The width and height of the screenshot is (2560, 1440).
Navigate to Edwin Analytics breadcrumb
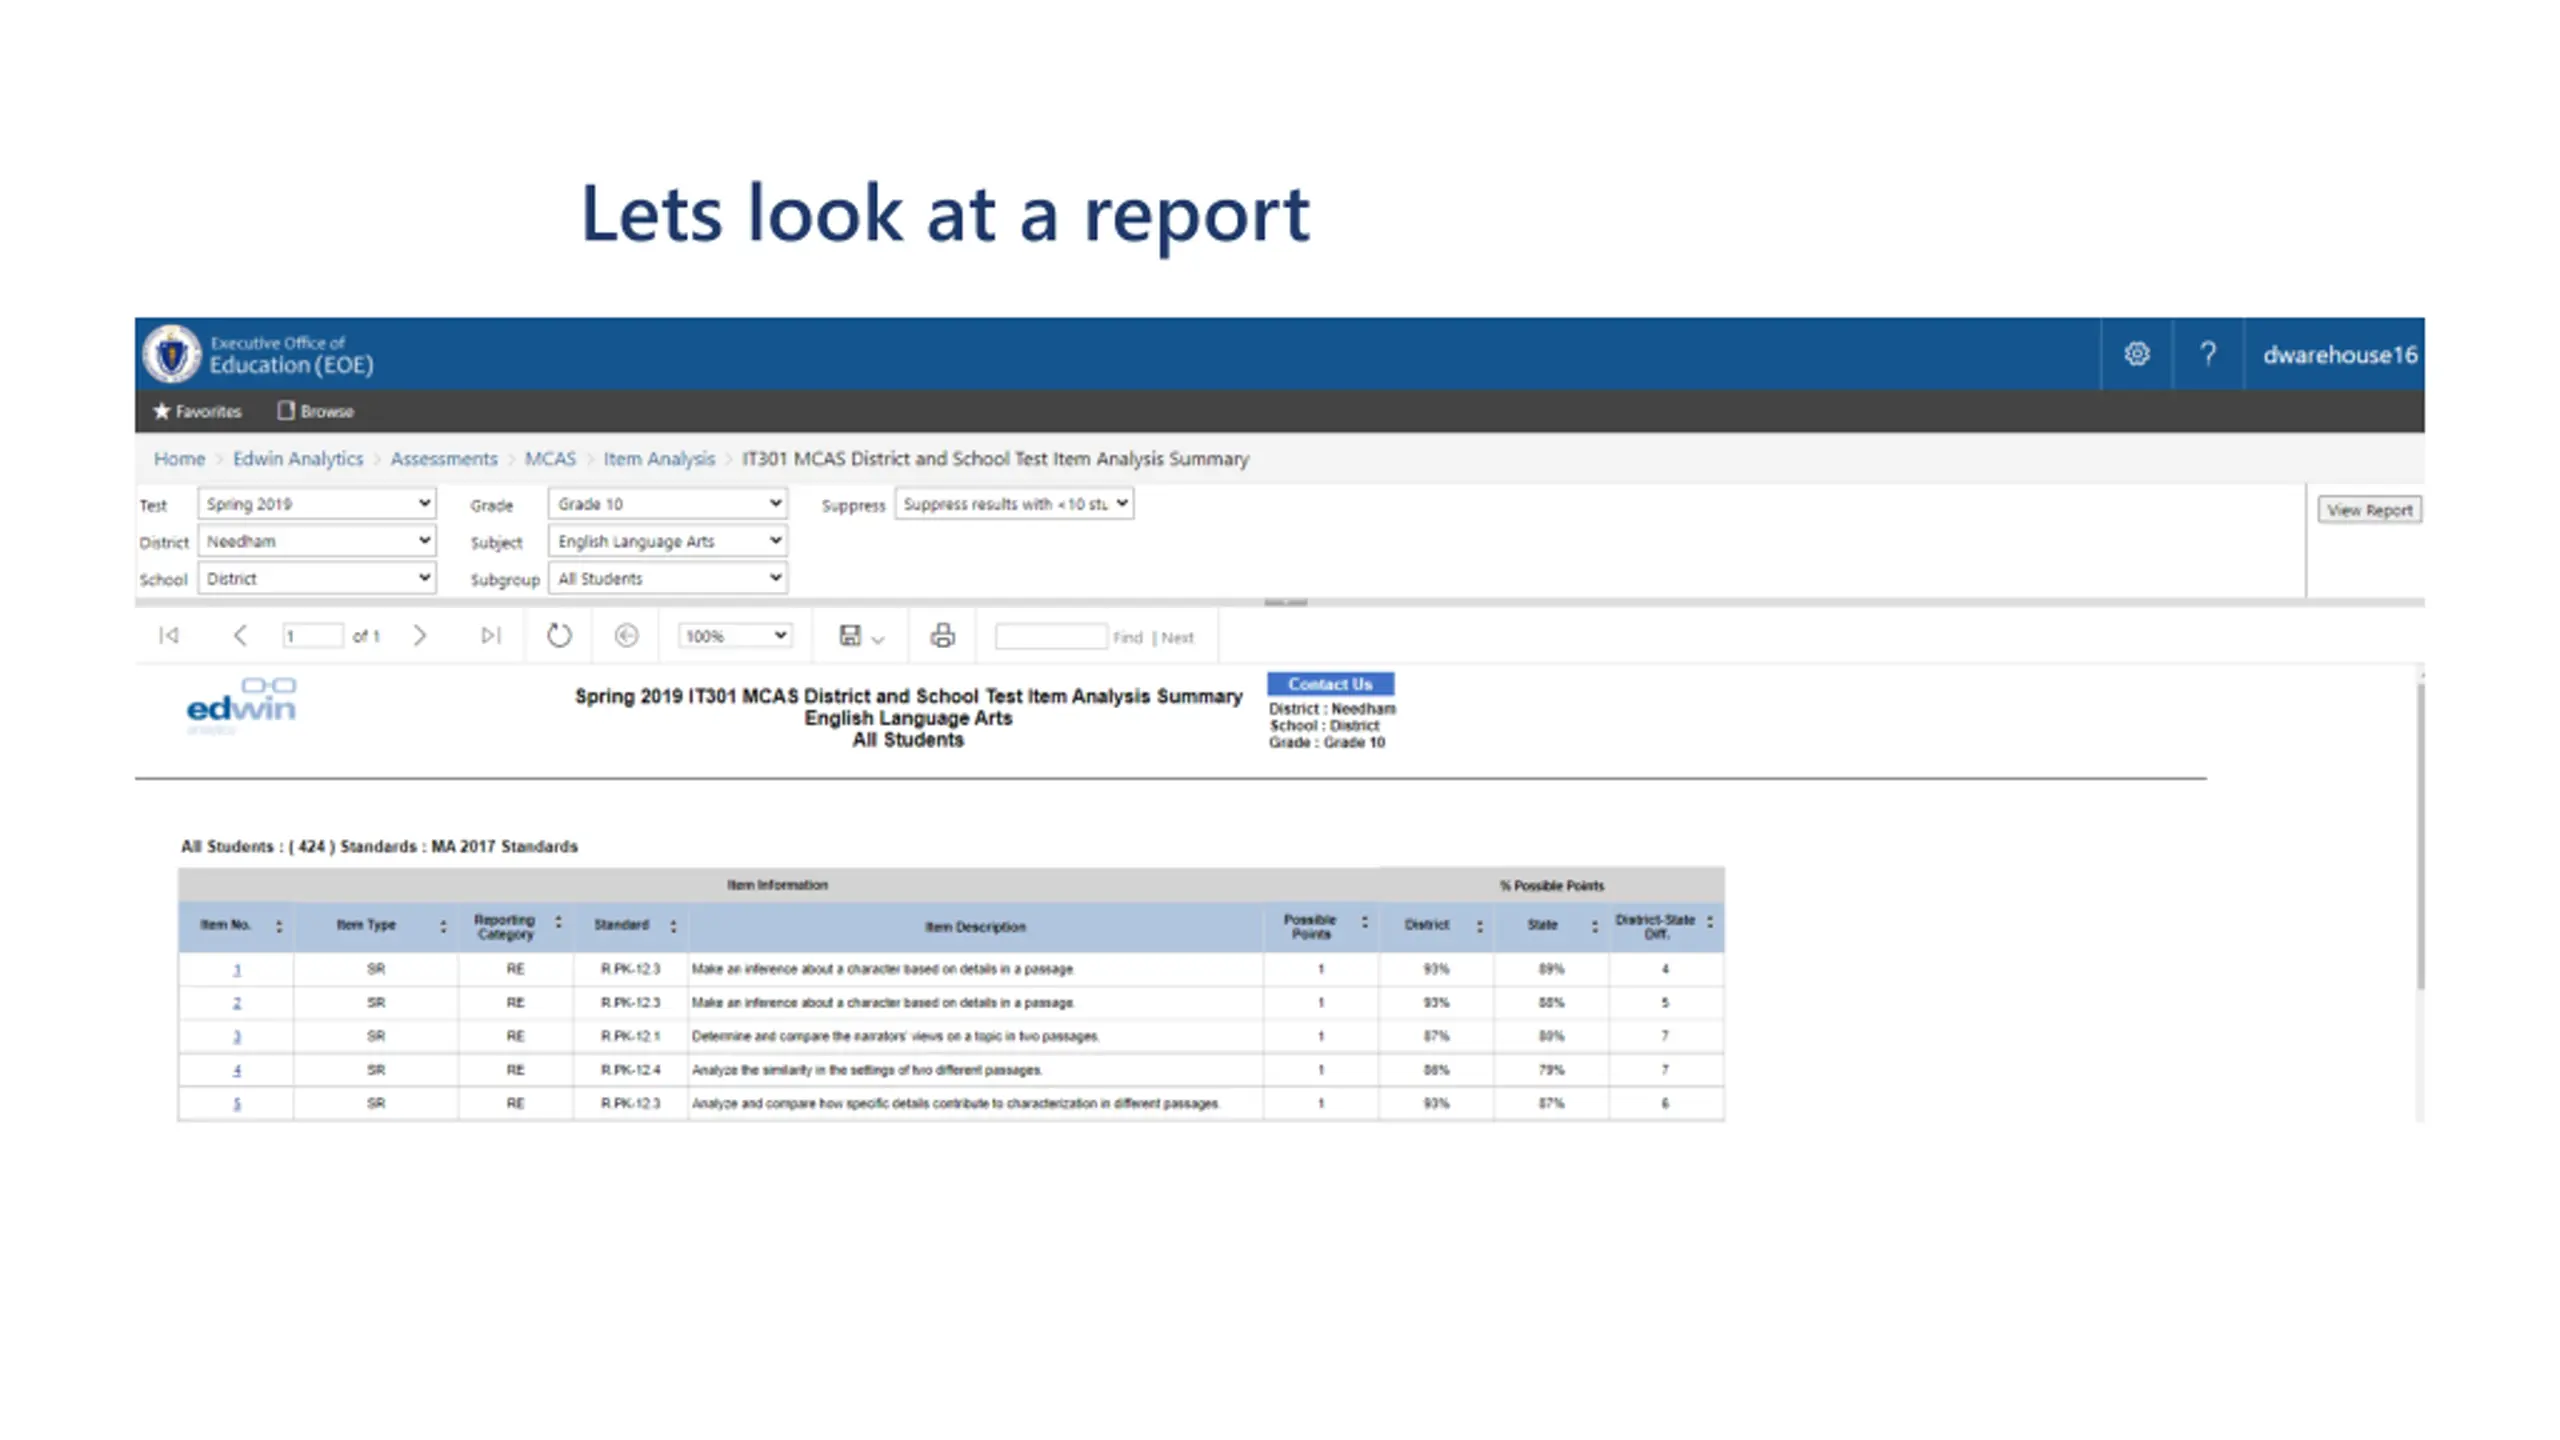click(298, 458)
